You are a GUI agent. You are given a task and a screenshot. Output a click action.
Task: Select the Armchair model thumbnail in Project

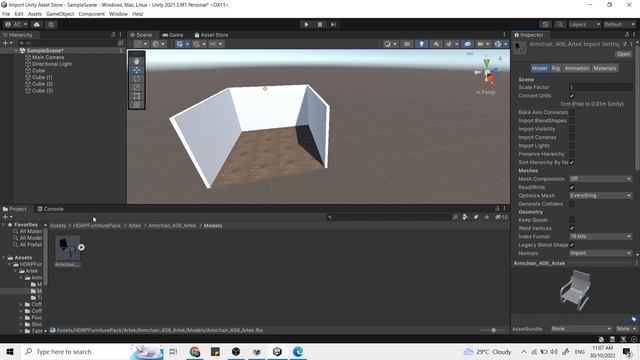point(67,248)
